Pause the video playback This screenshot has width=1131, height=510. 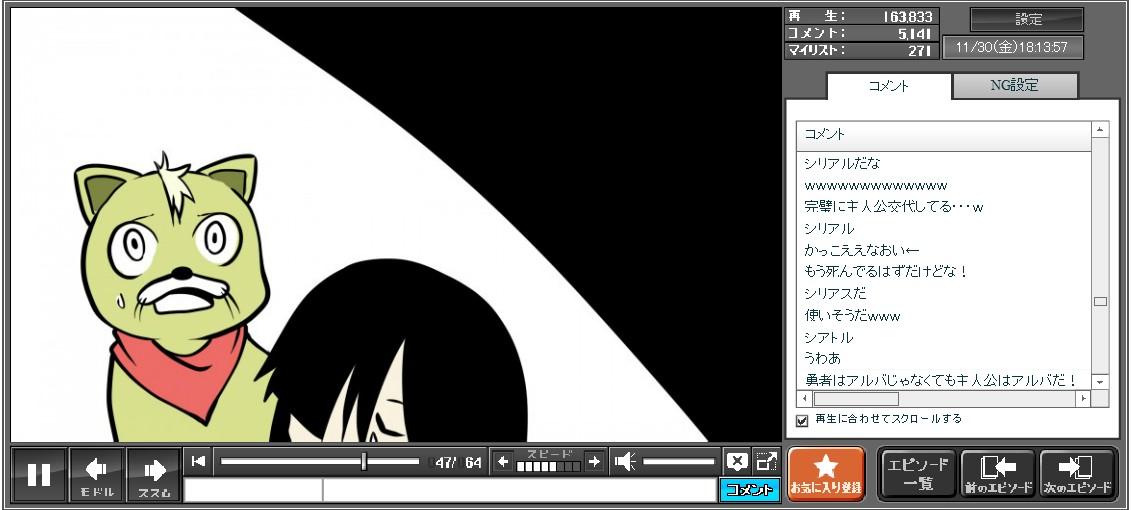pos(39,474)
